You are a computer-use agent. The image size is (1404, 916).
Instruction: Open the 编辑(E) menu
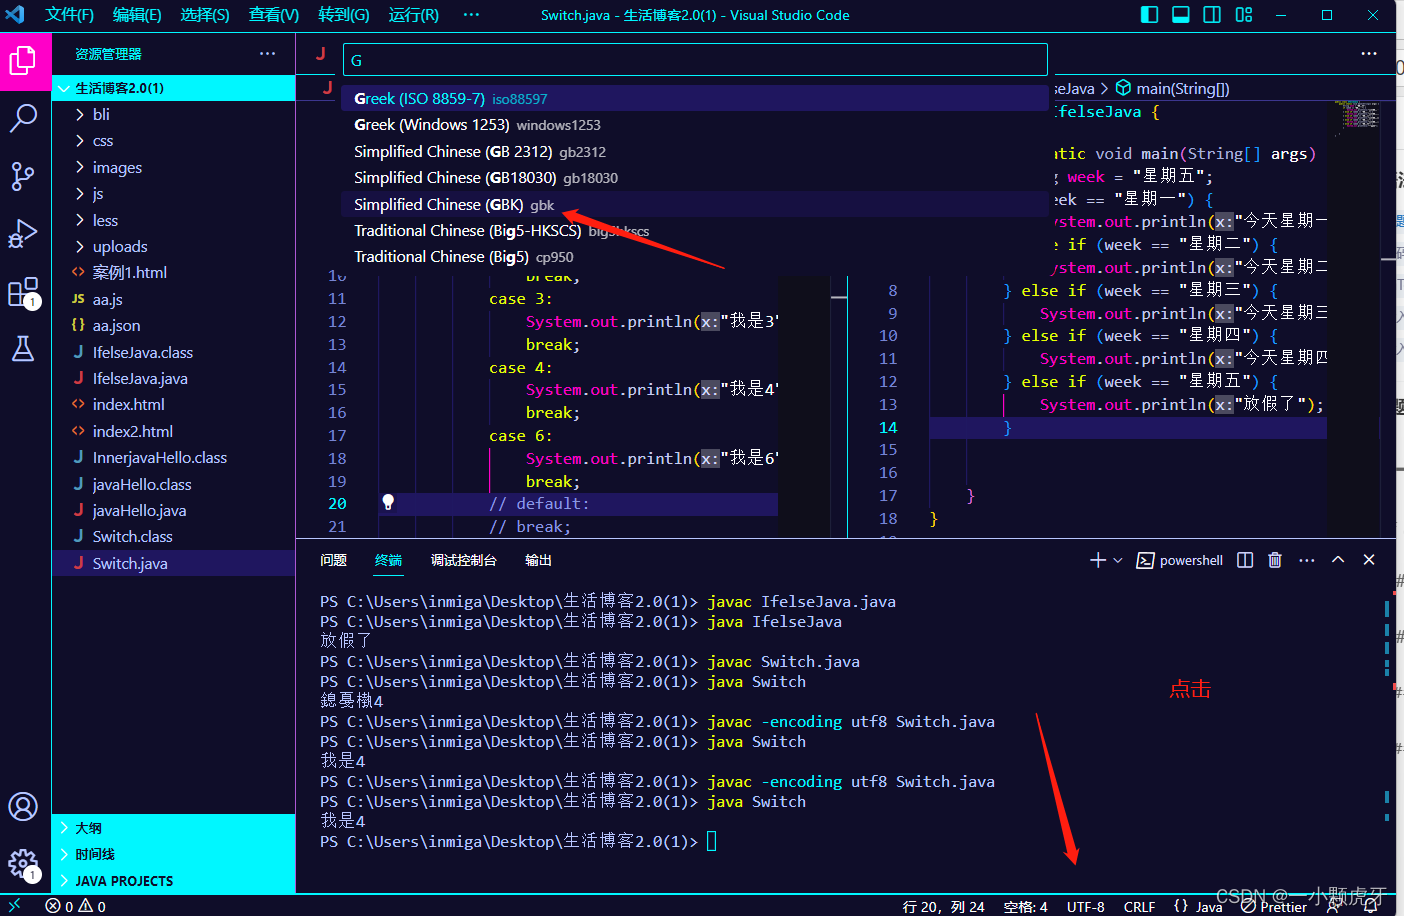point(137,15)
